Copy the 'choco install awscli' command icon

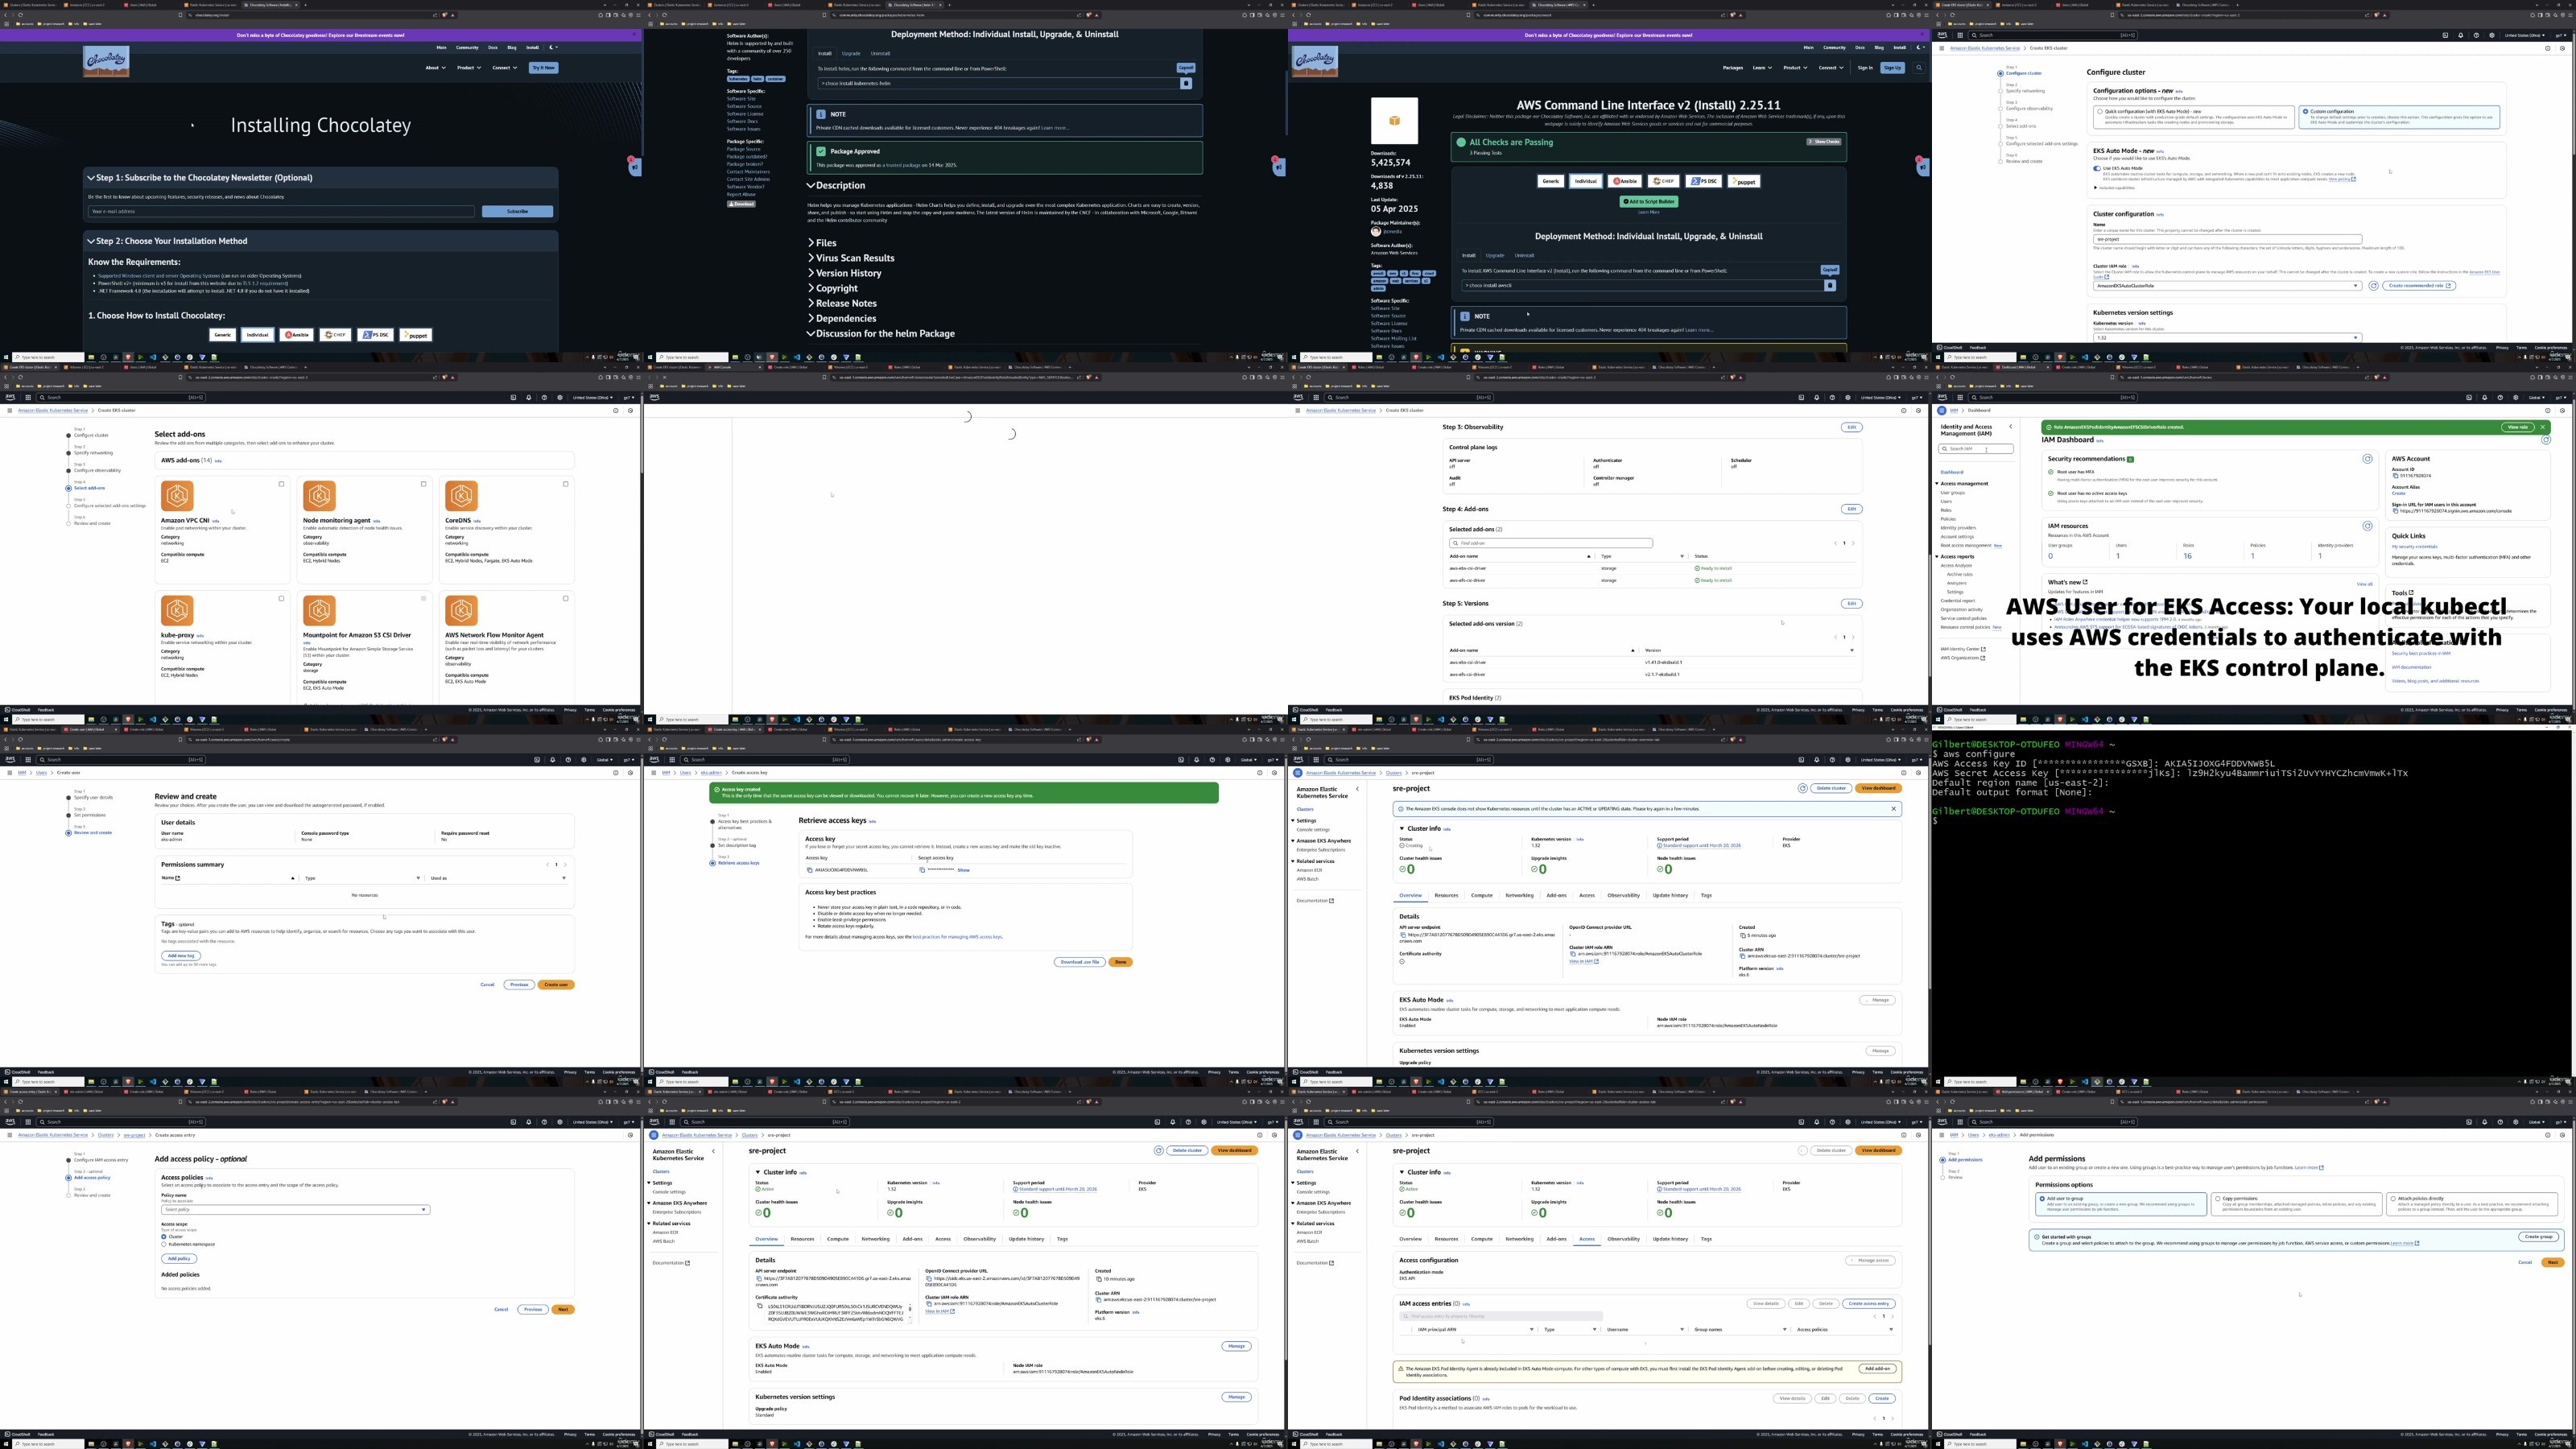point(1830,285)
